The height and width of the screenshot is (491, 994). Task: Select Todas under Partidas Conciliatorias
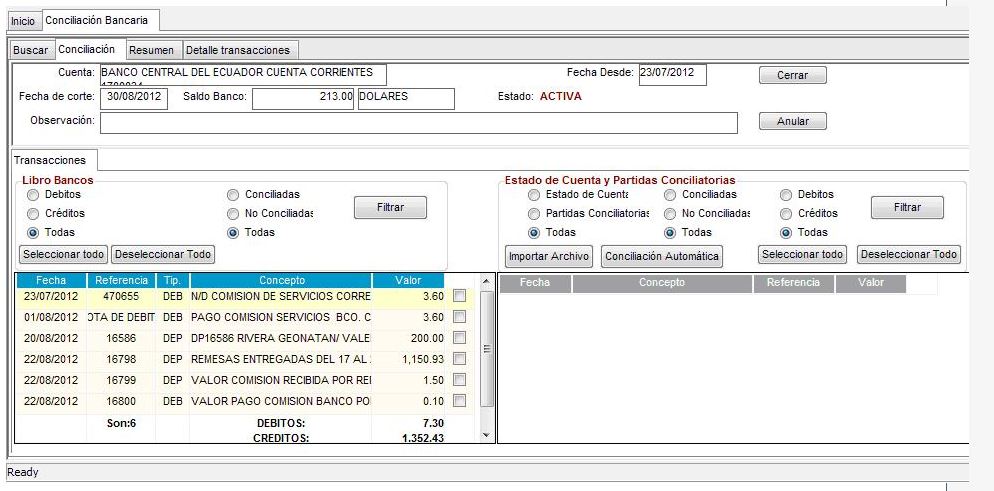(534, 233)
